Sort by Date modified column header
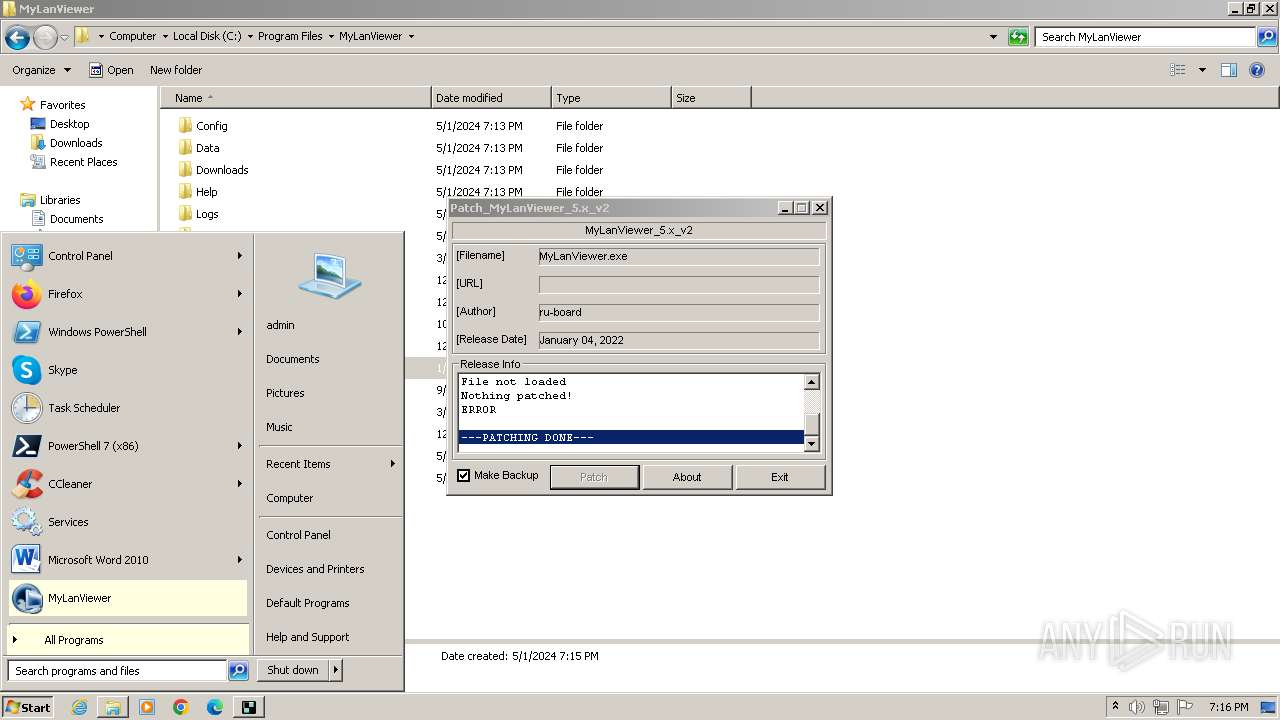1280x720 pixels. [491, 98]
